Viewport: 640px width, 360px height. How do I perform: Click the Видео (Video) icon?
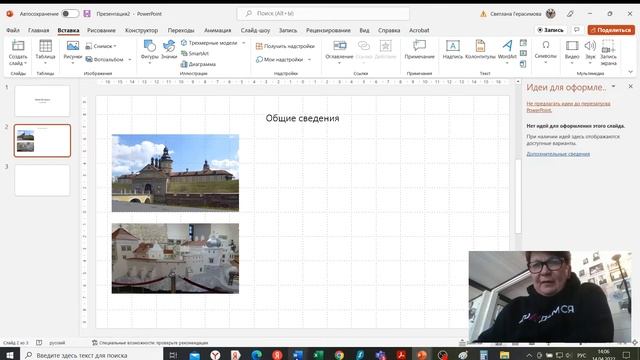572,45
